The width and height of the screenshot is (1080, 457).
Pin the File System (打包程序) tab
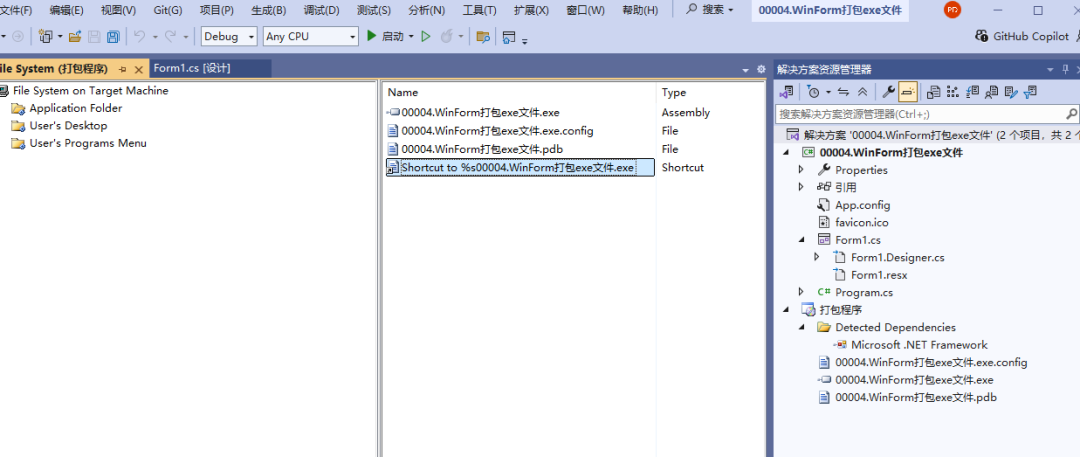[123, 70]
